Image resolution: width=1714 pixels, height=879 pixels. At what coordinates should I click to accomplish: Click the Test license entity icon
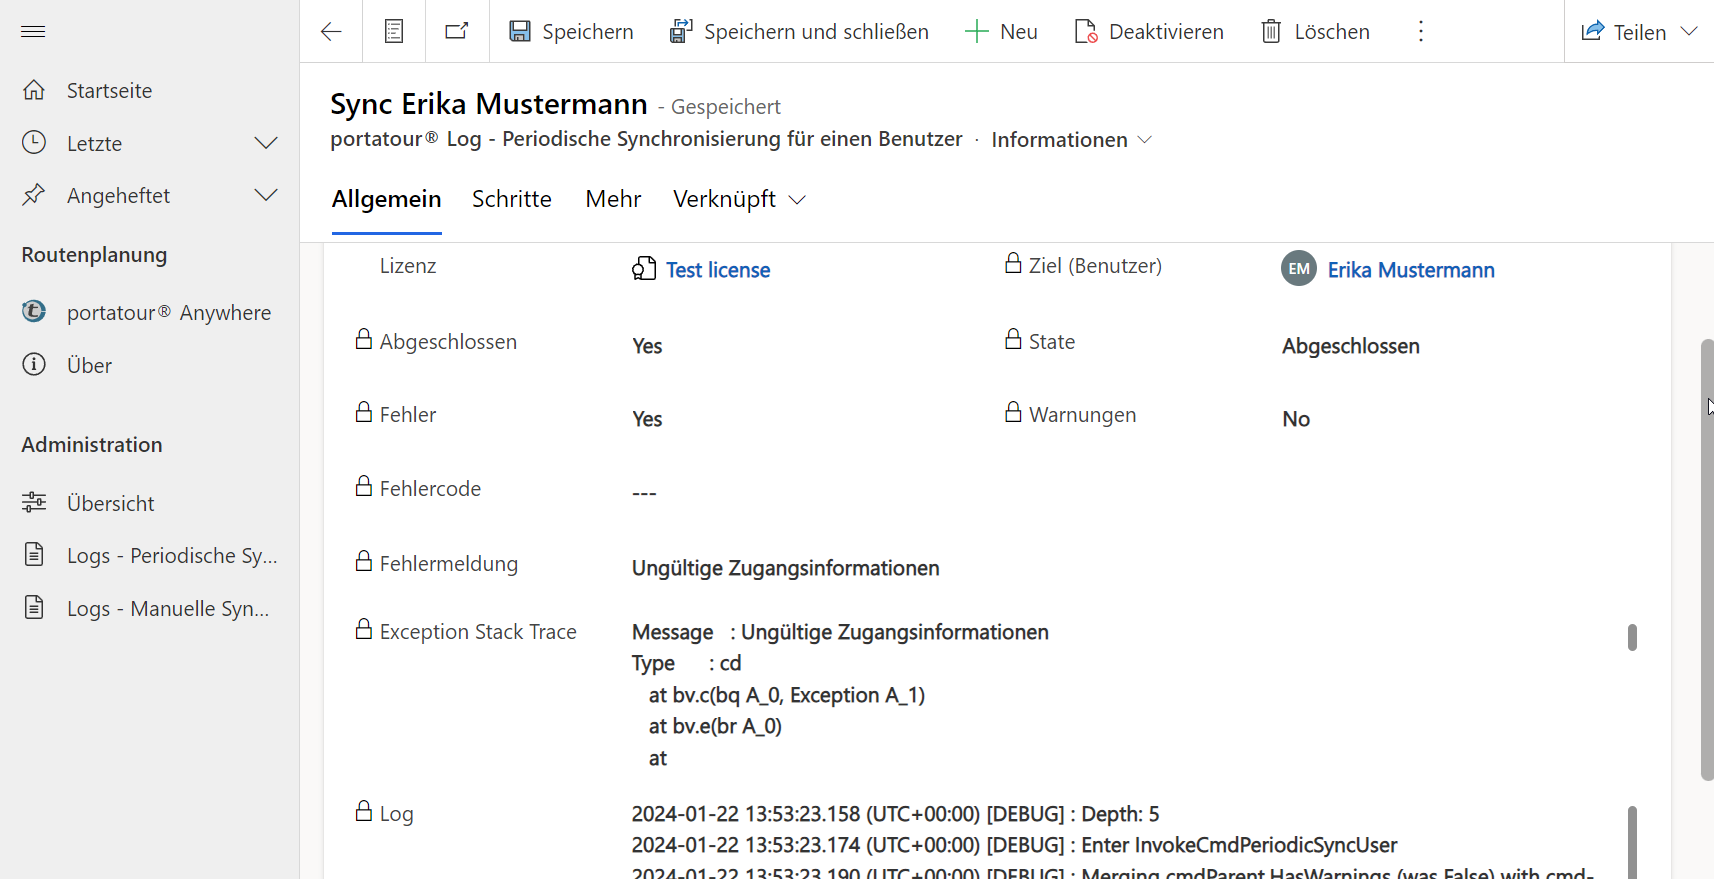(x=644, y=268)
